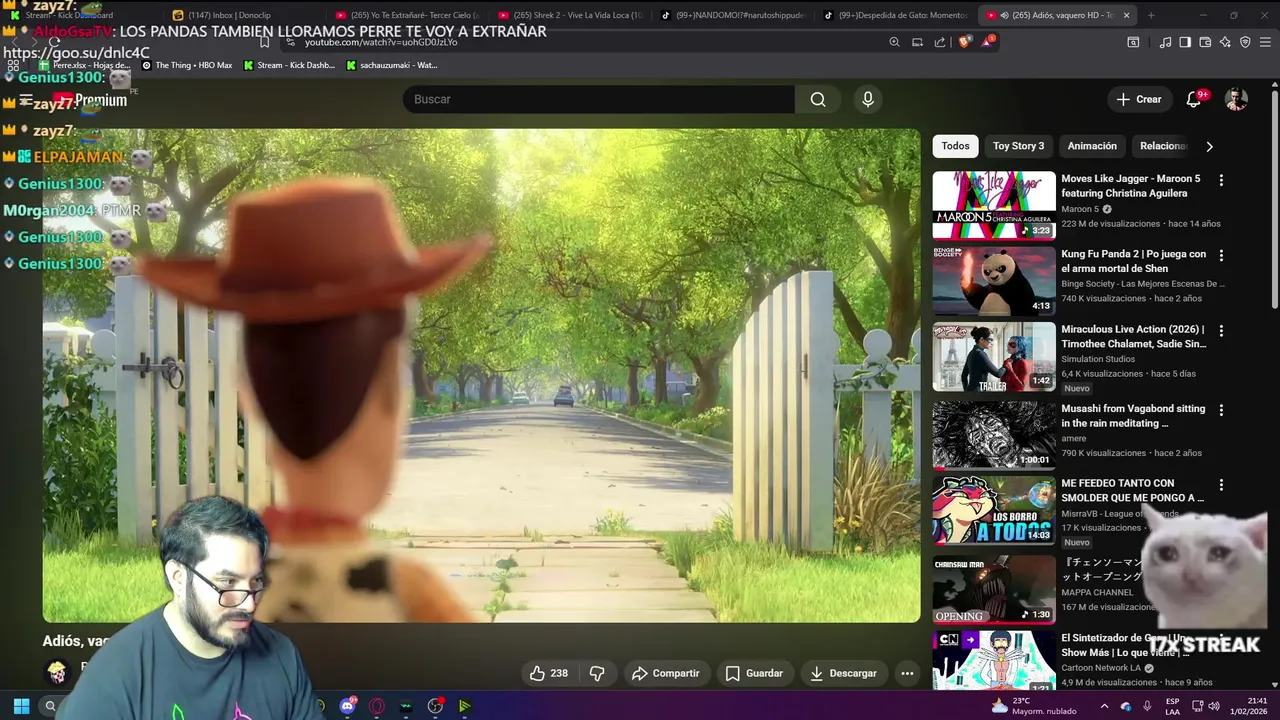Open options menu for Moves Like Jagger video
Viewport: 1280px width, 720px height.
click(1221, 180)
